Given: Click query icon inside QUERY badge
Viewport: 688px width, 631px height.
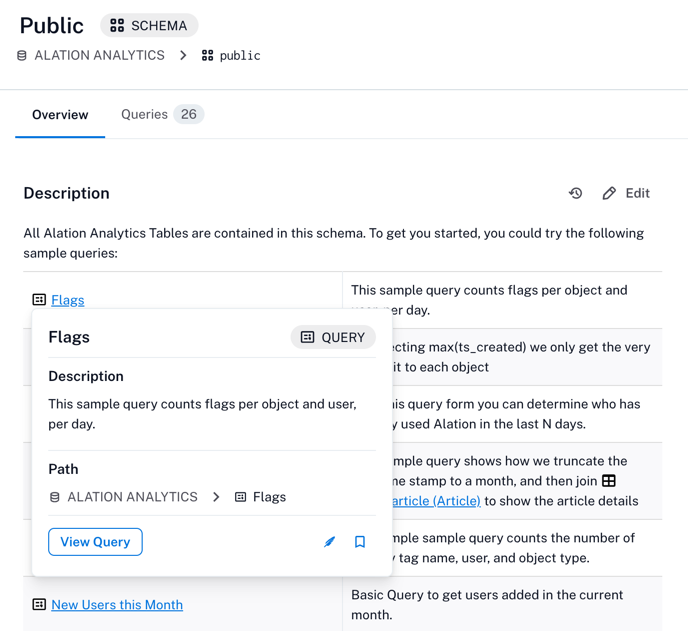Looking at the screenshot, I should pyautogui.click(x=307, y=337).
